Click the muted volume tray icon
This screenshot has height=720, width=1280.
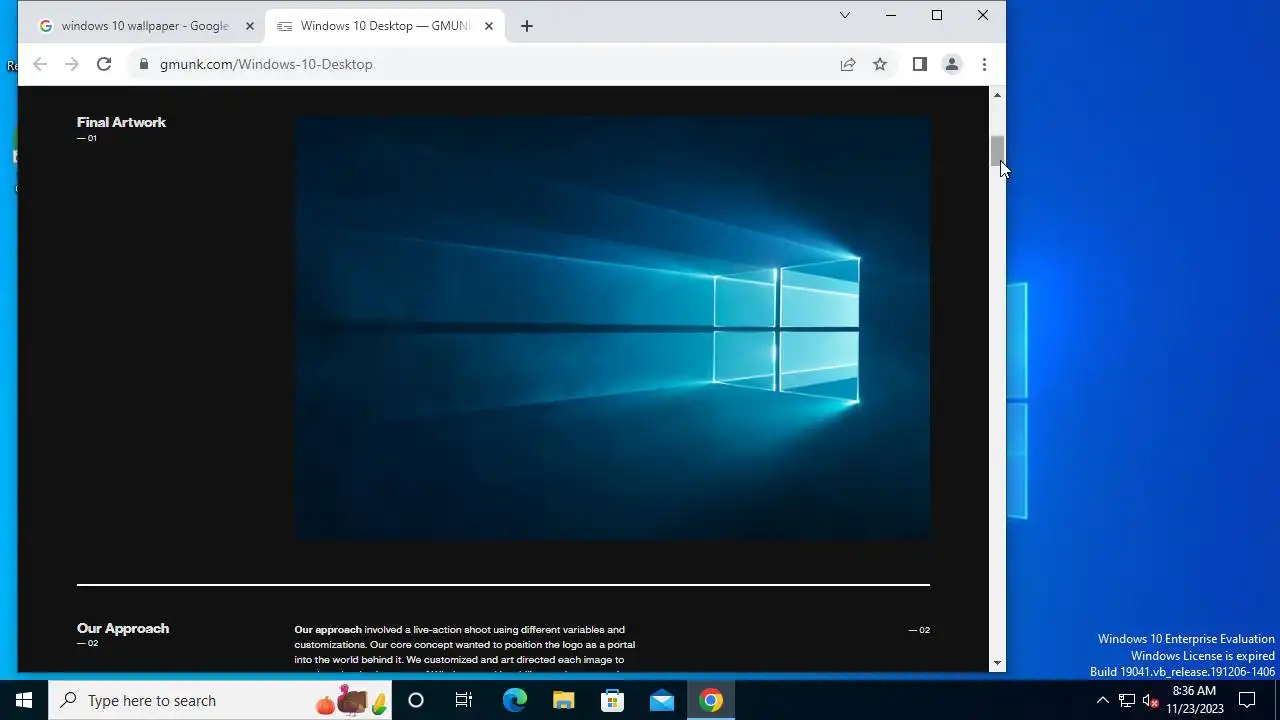(x=1150, y=700)
